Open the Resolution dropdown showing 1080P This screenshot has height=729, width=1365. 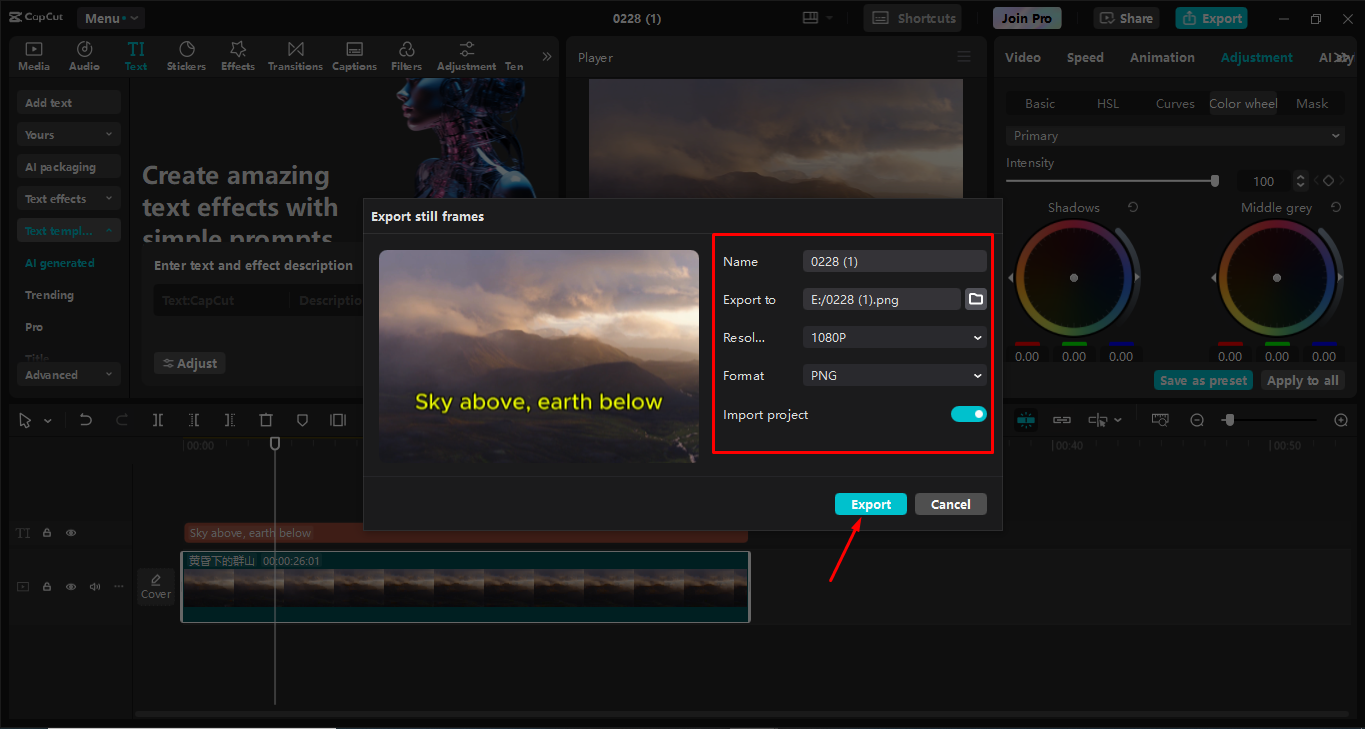(x=893, y=337)
